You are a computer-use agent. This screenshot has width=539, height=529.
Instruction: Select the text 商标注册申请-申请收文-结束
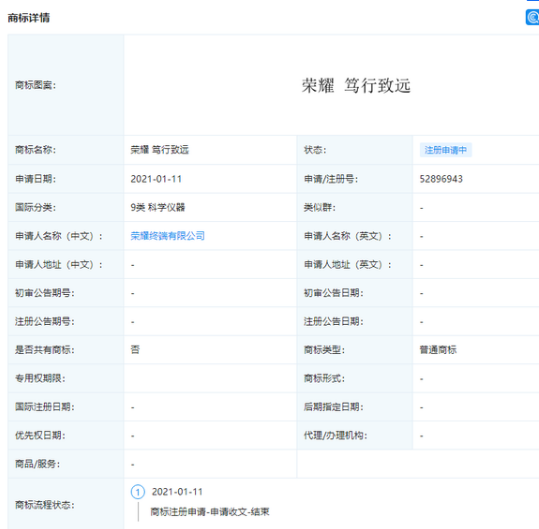coord(210,512)
